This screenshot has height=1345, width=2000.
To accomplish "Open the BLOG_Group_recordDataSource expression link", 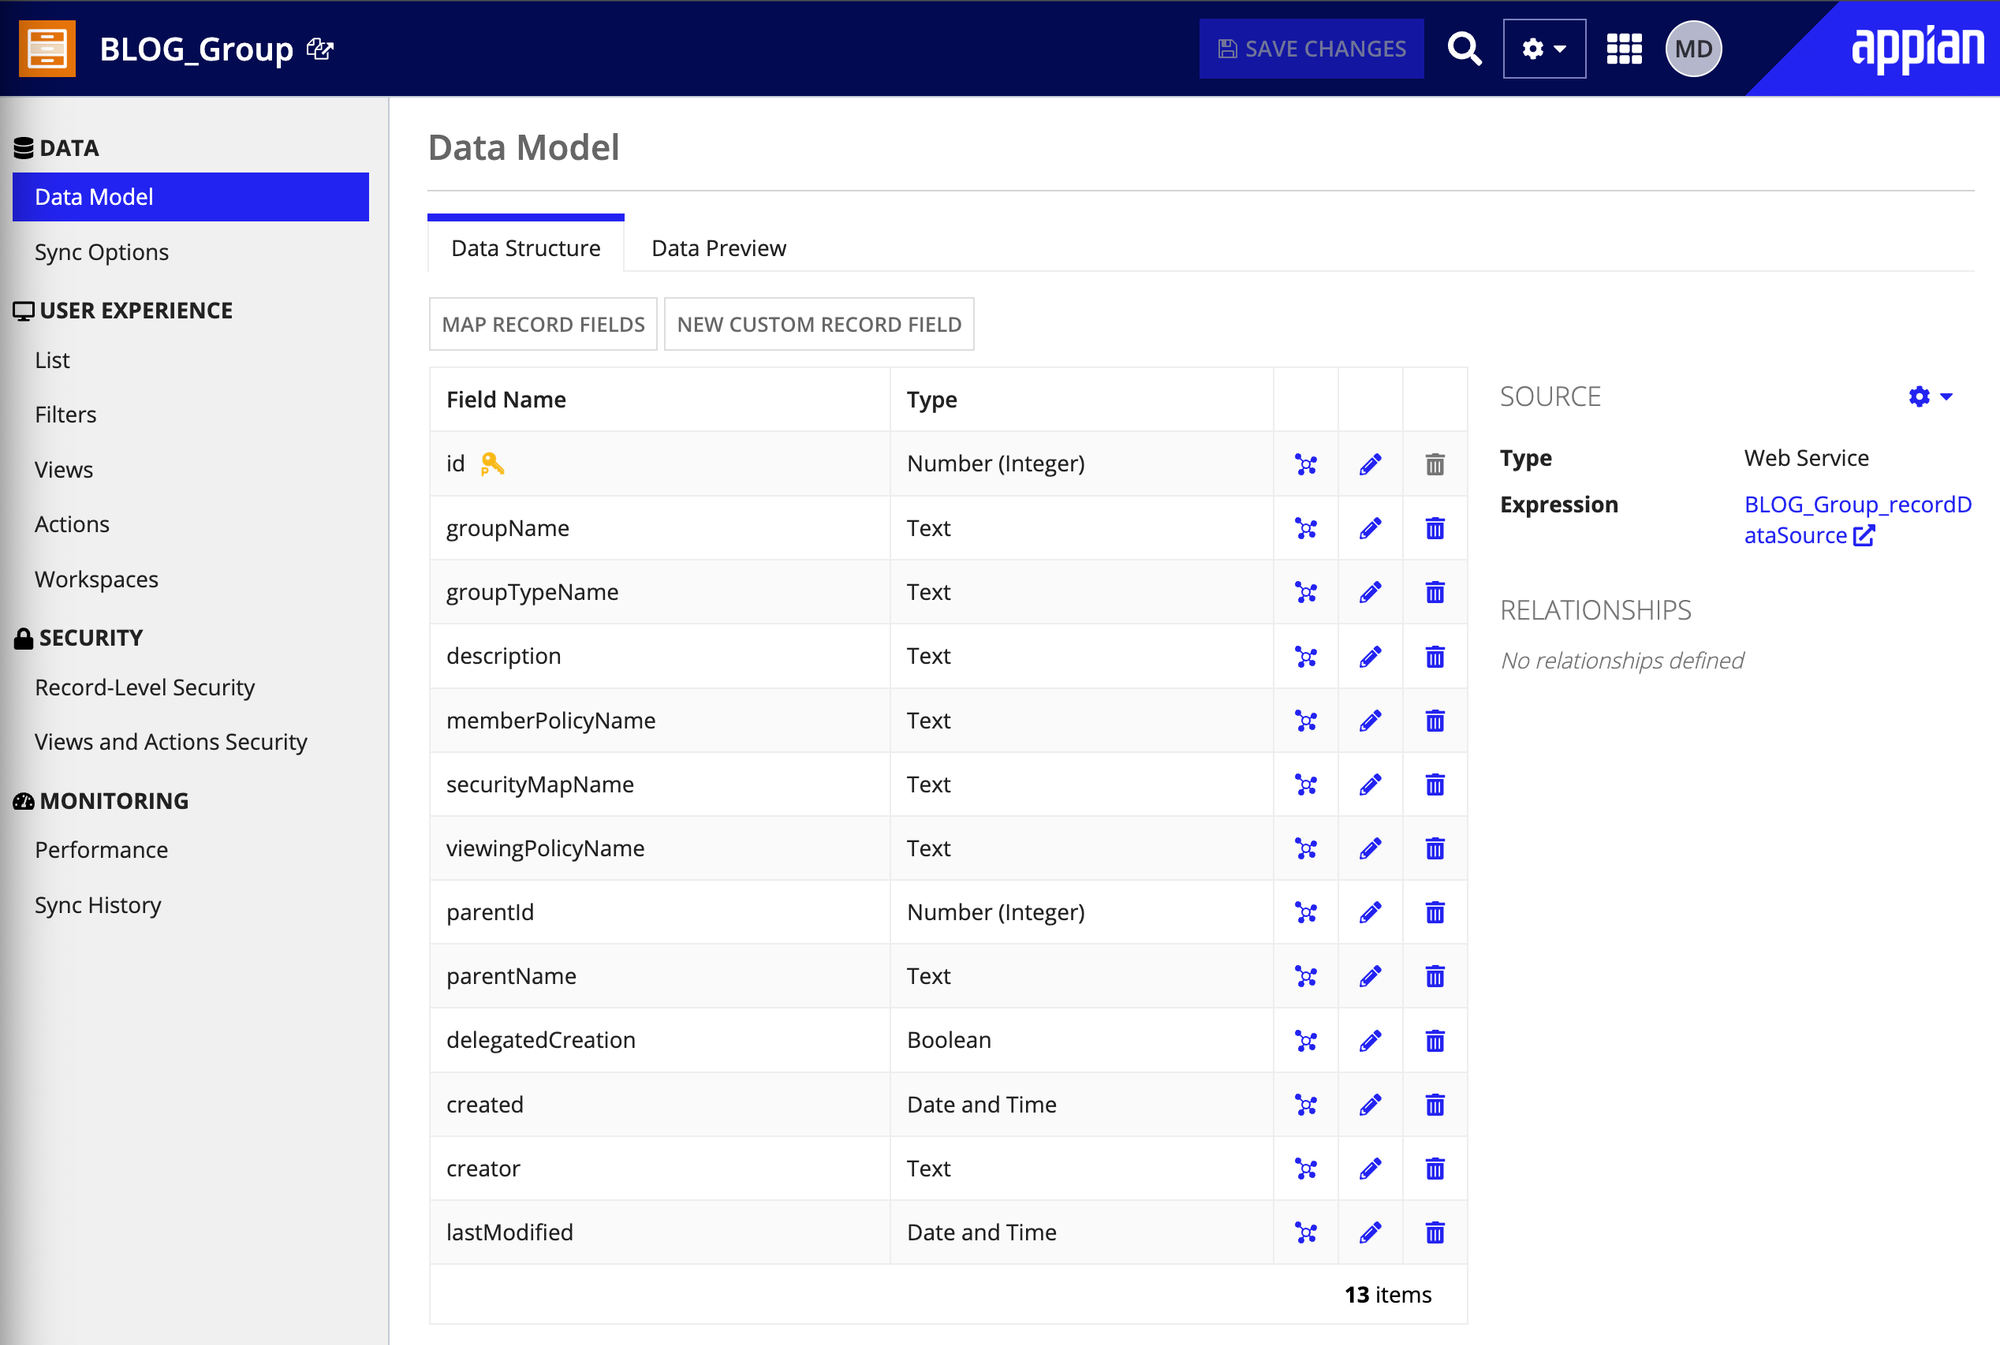I will (x=1856, y=505).
